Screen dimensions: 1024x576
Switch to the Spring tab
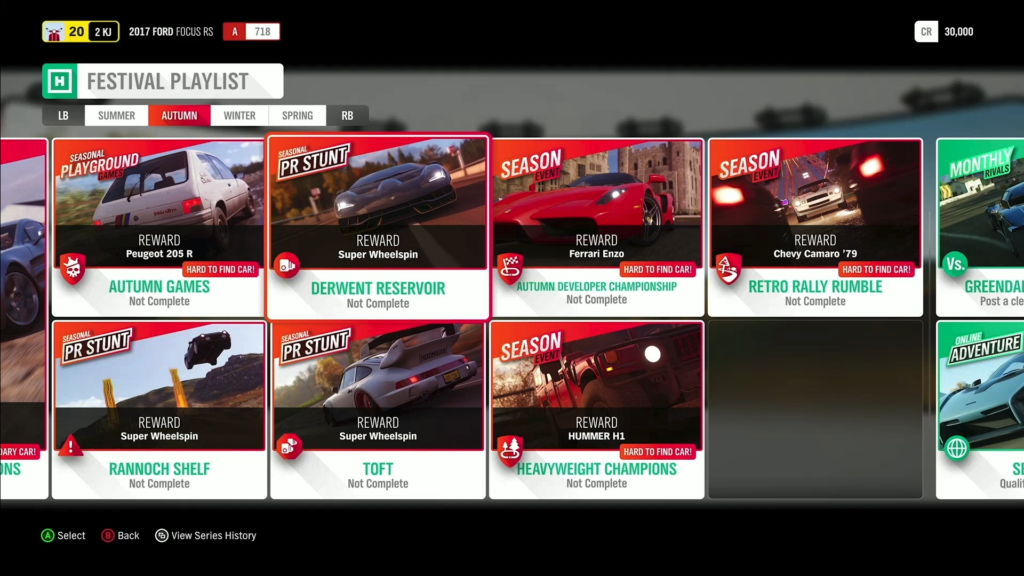[297, 116]
